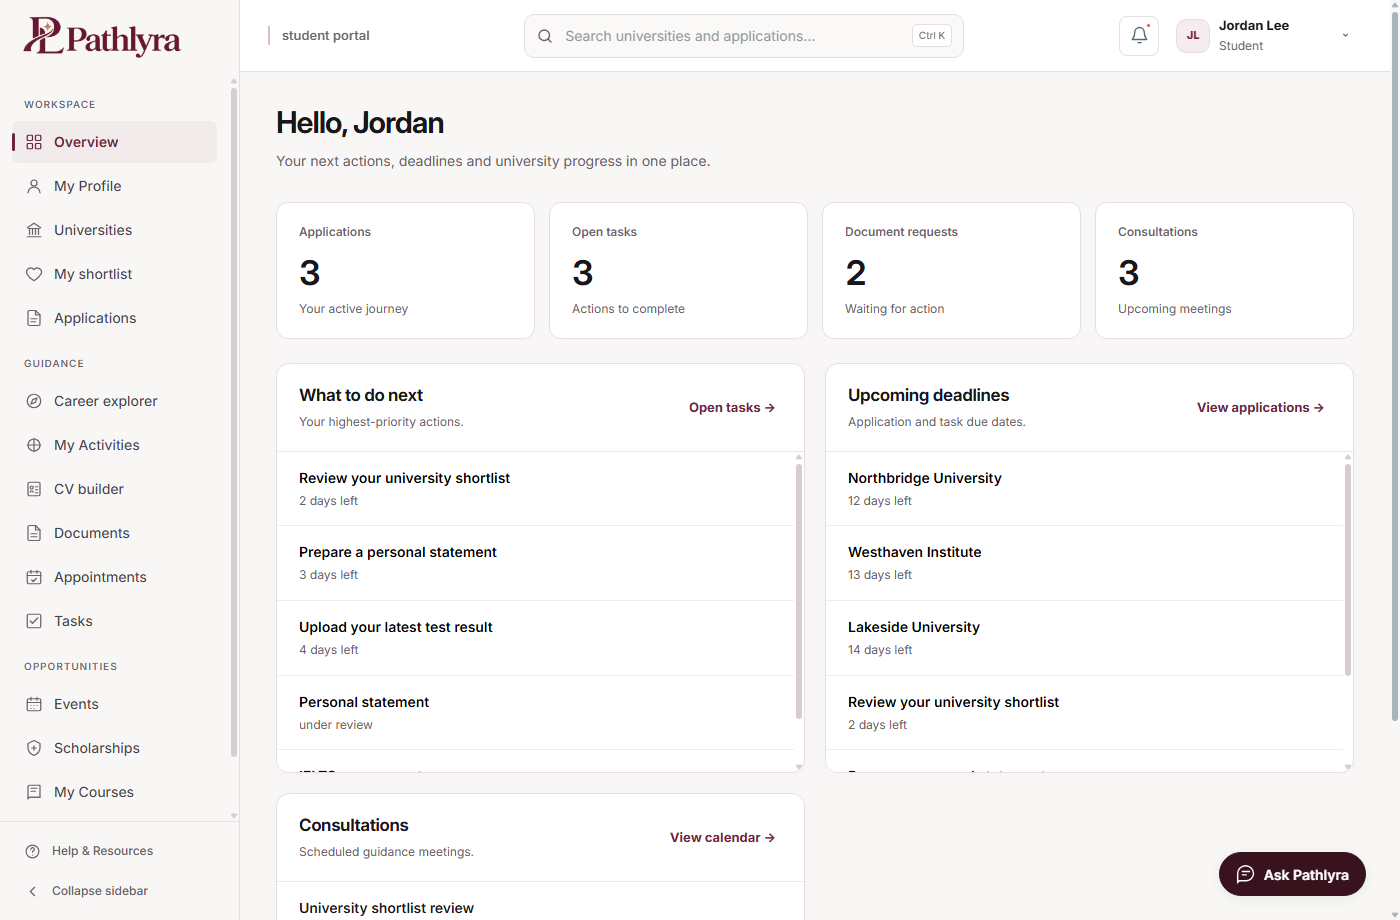Select 'Review your university shortlist' in What to do next
Screen dimensions: 1400x920
[535, 489]
